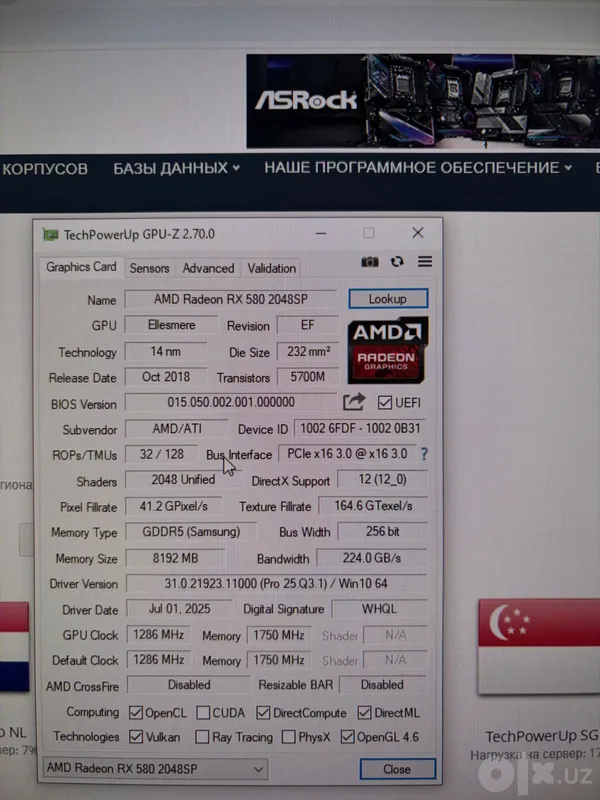This screenshot has width=600, height=800.
Task: Open the GPU-Z hamburger menu
Action: 425,261
